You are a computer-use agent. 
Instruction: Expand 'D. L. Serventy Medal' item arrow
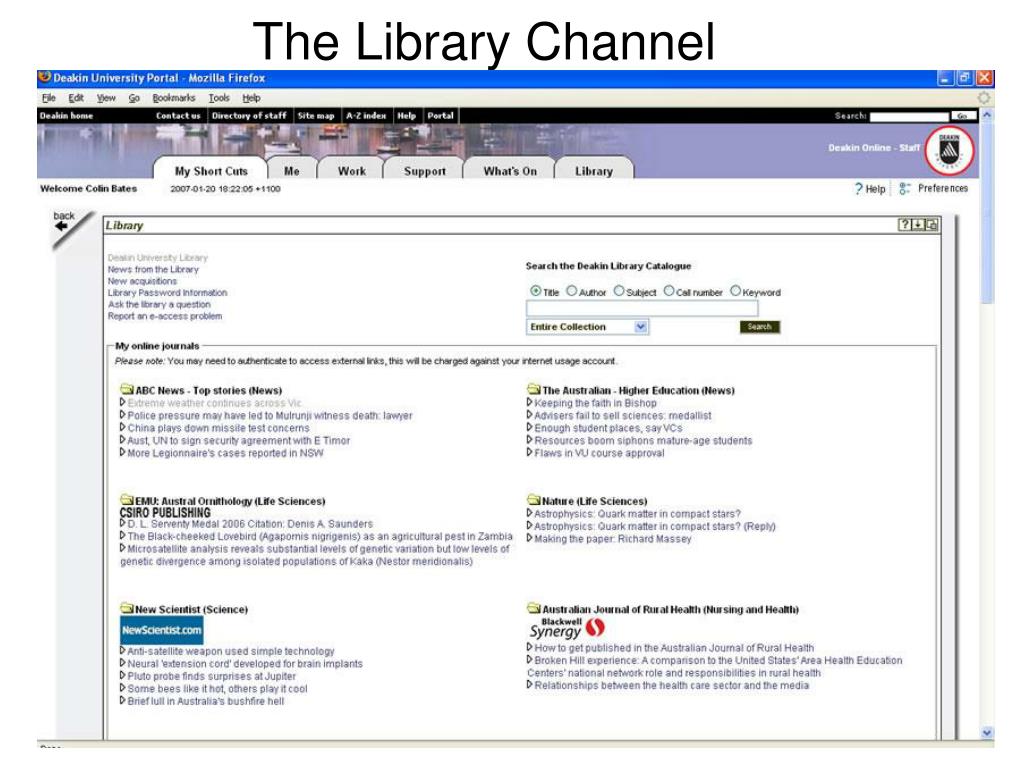coord(123,523)
